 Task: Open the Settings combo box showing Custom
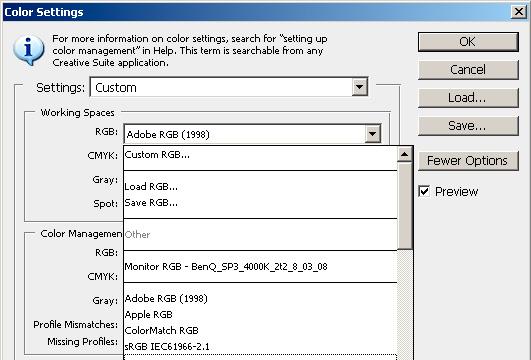click(x=229, y=87)
